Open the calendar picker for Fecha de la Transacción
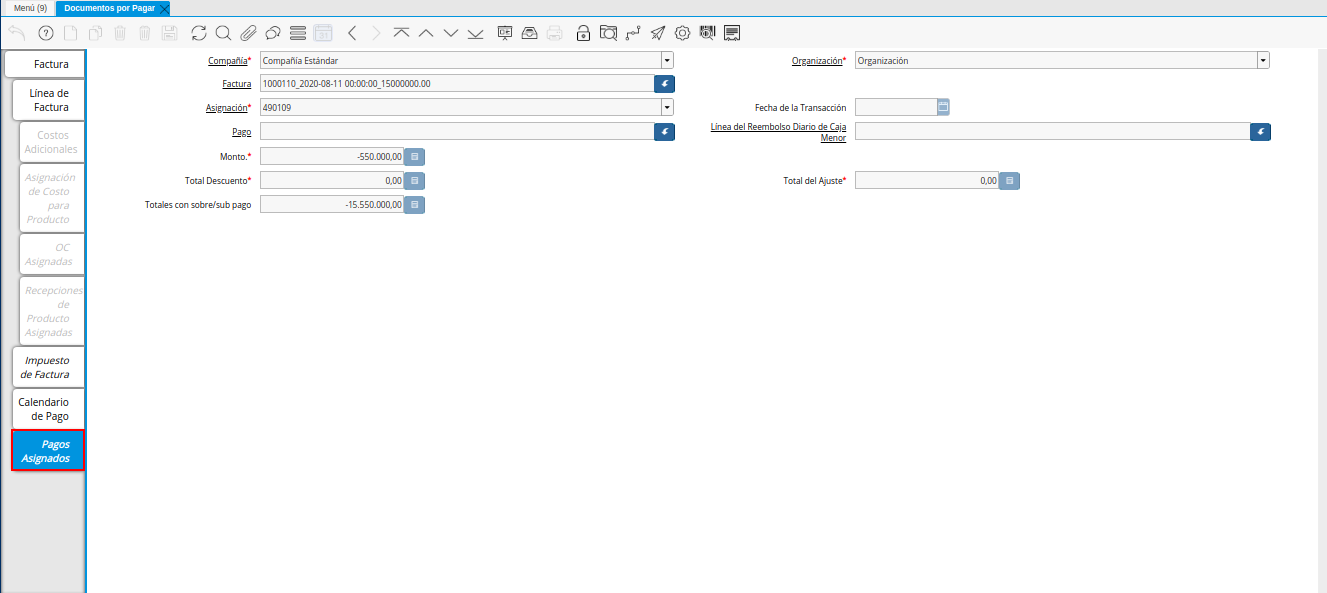 (x=943, y=107)
